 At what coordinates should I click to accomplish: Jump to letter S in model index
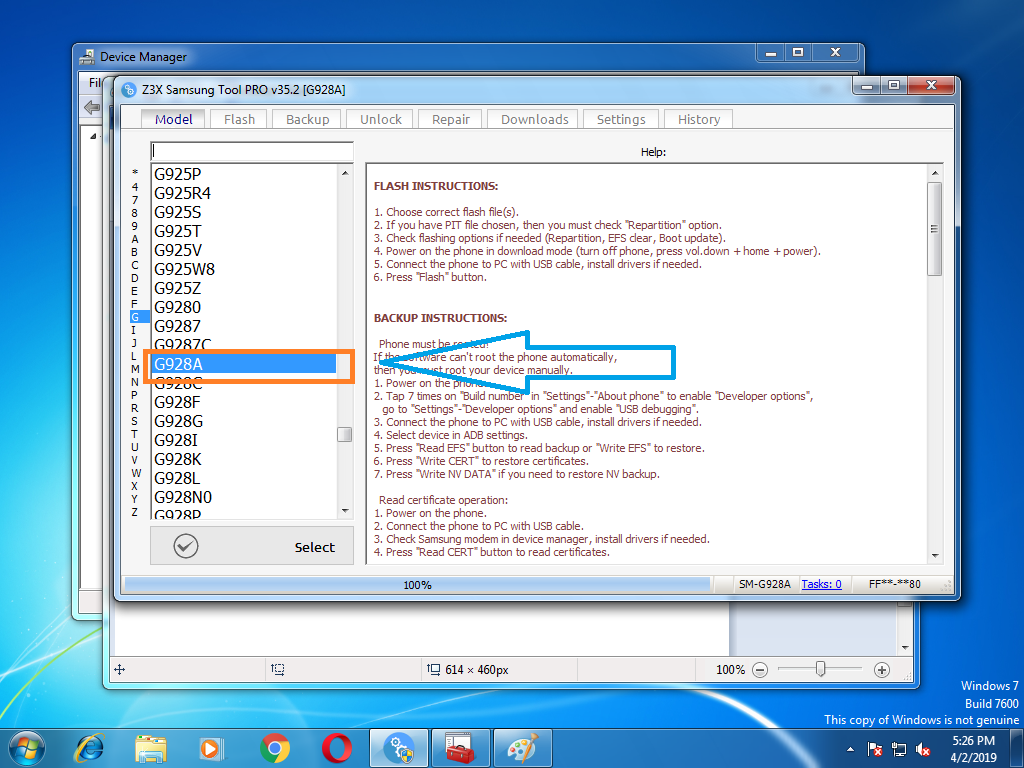[135, 421]
